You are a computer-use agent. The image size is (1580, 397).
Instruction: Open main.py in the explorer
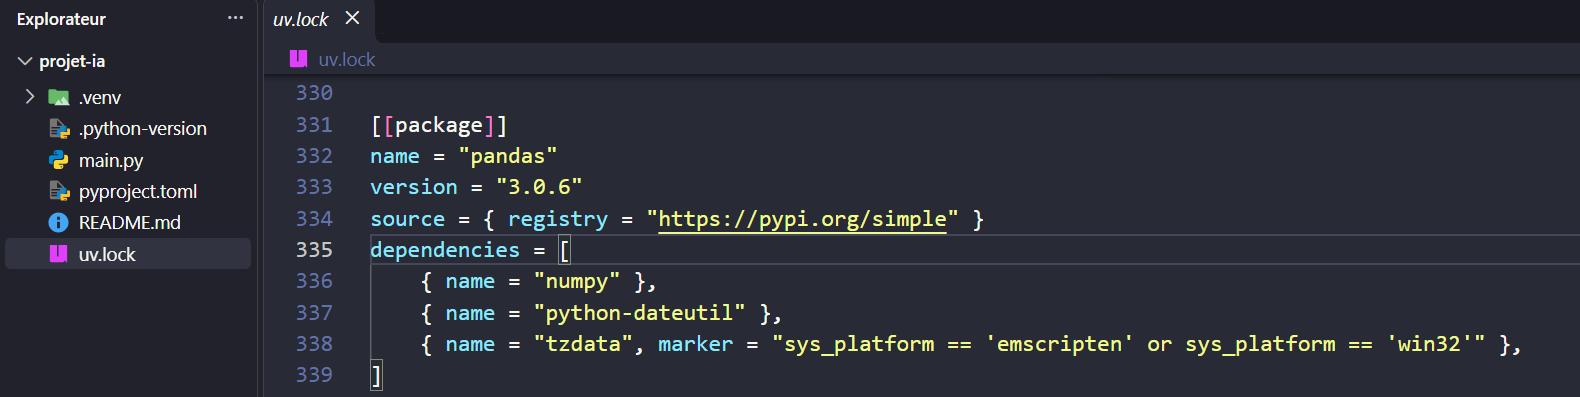click(111, 160)
